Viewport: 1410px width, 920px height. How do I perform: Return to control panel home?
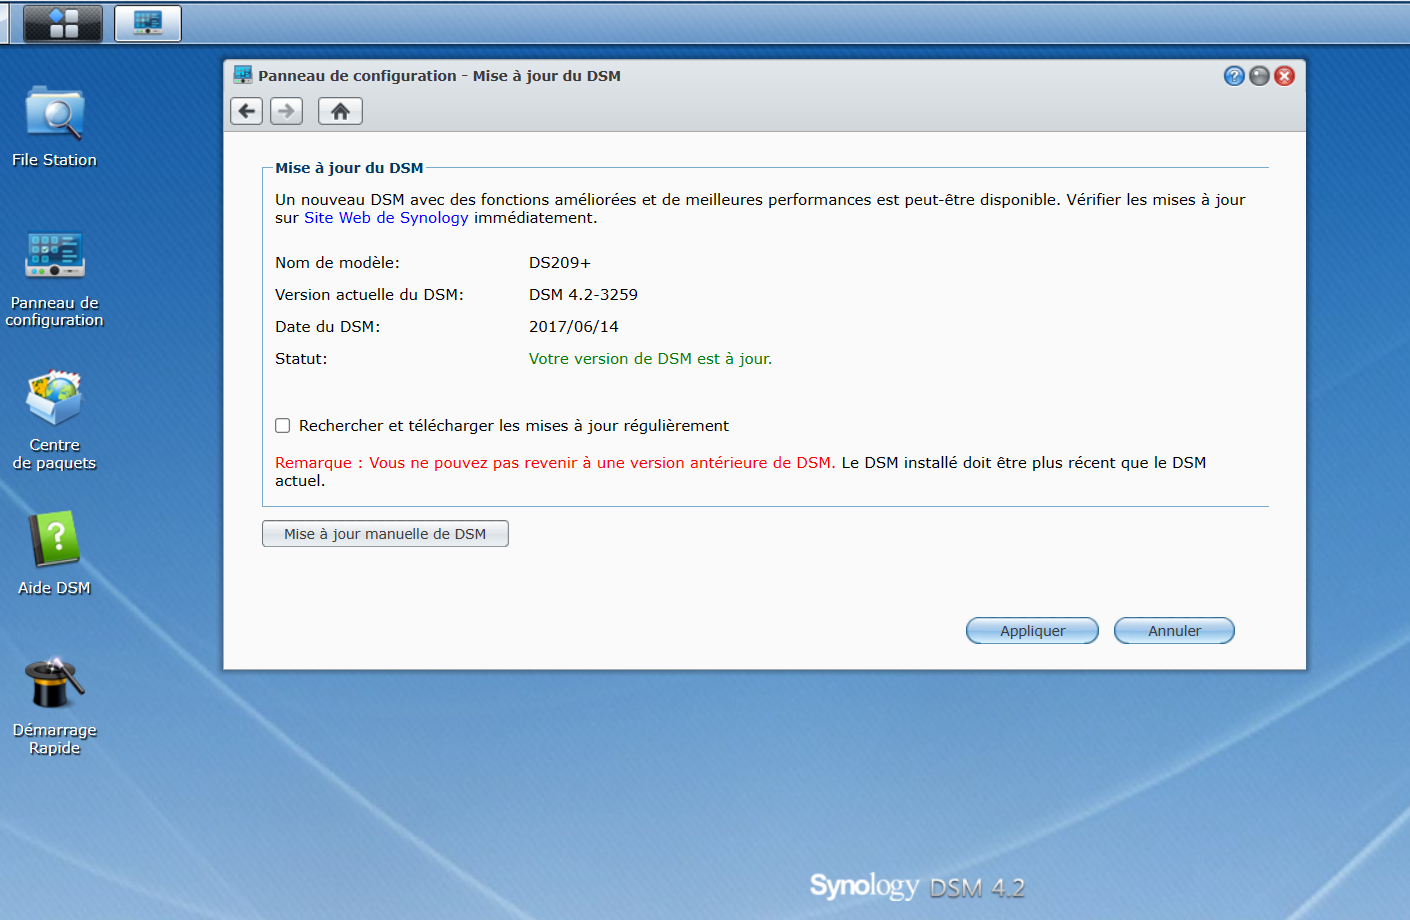340,111
